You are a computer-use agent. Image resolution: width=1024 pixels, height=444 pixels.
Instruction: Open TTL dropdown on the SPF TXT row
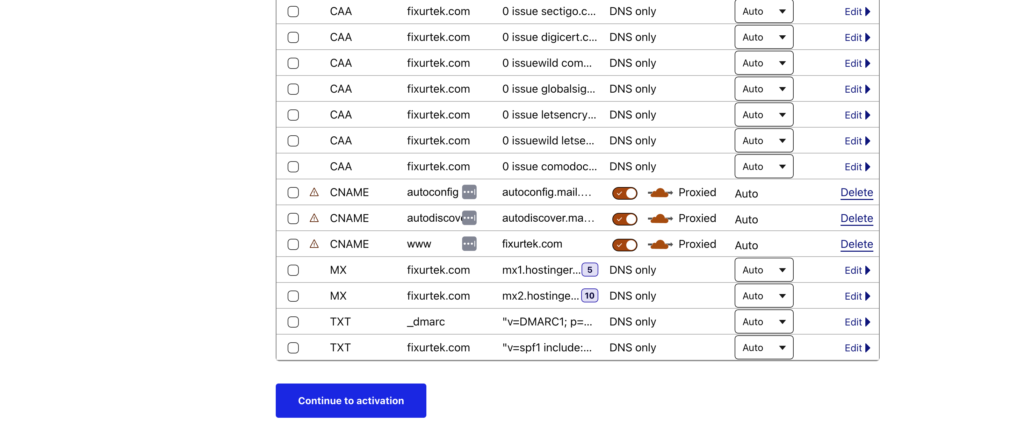point(763,348)
